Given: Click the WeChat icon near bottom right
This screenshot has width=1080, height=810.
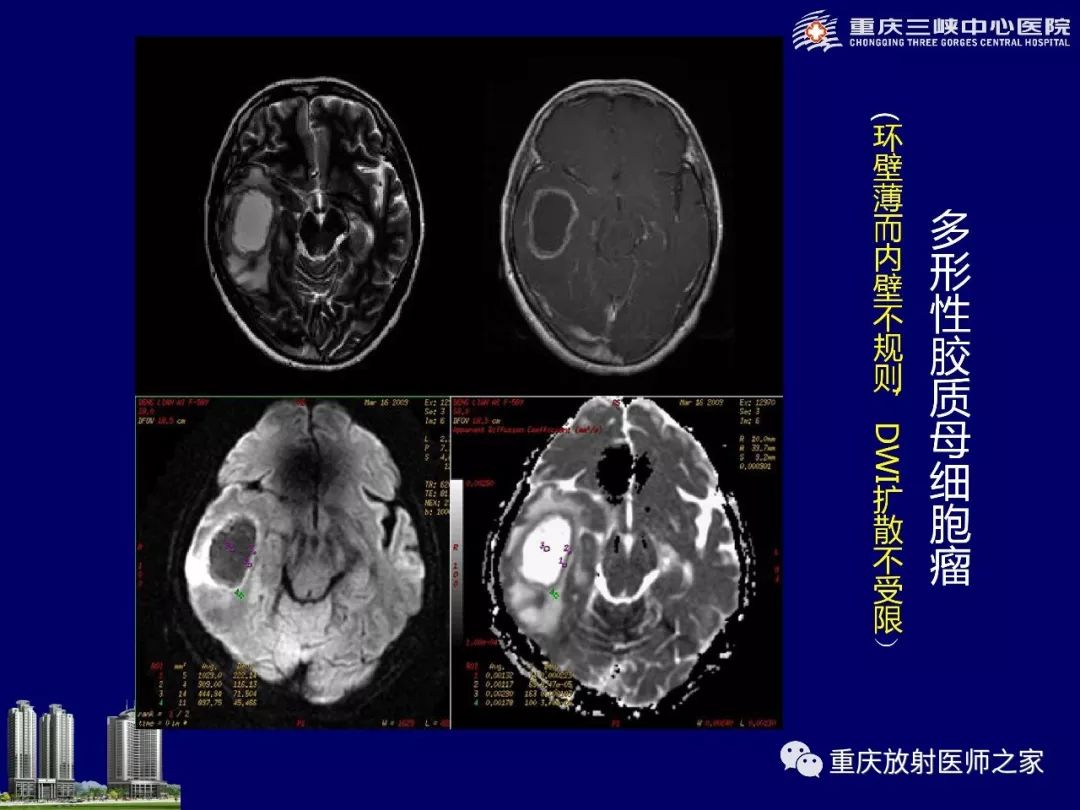Looking at the screenshot, I should pyautogui.click(x=801, y=759).
